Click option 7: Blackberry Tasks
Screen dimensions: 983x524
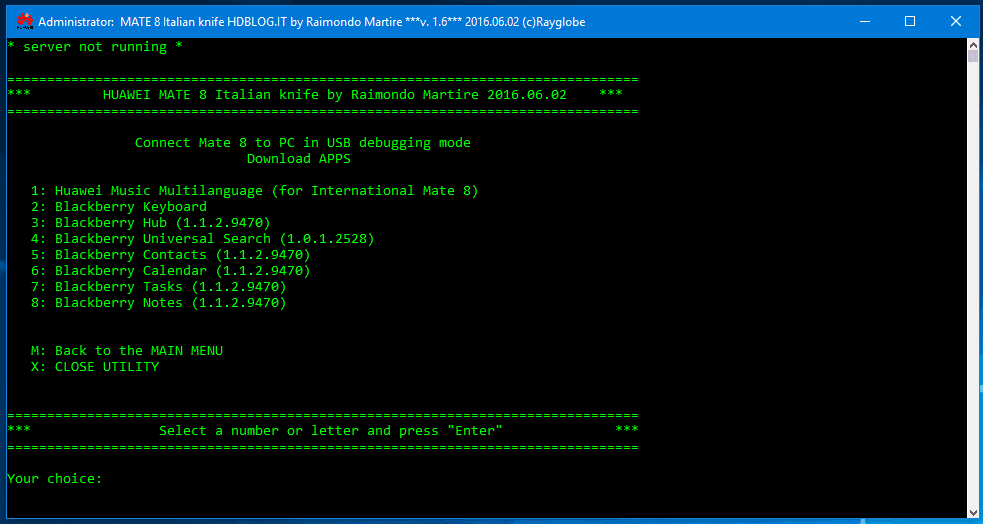click(x=159, y=287)
